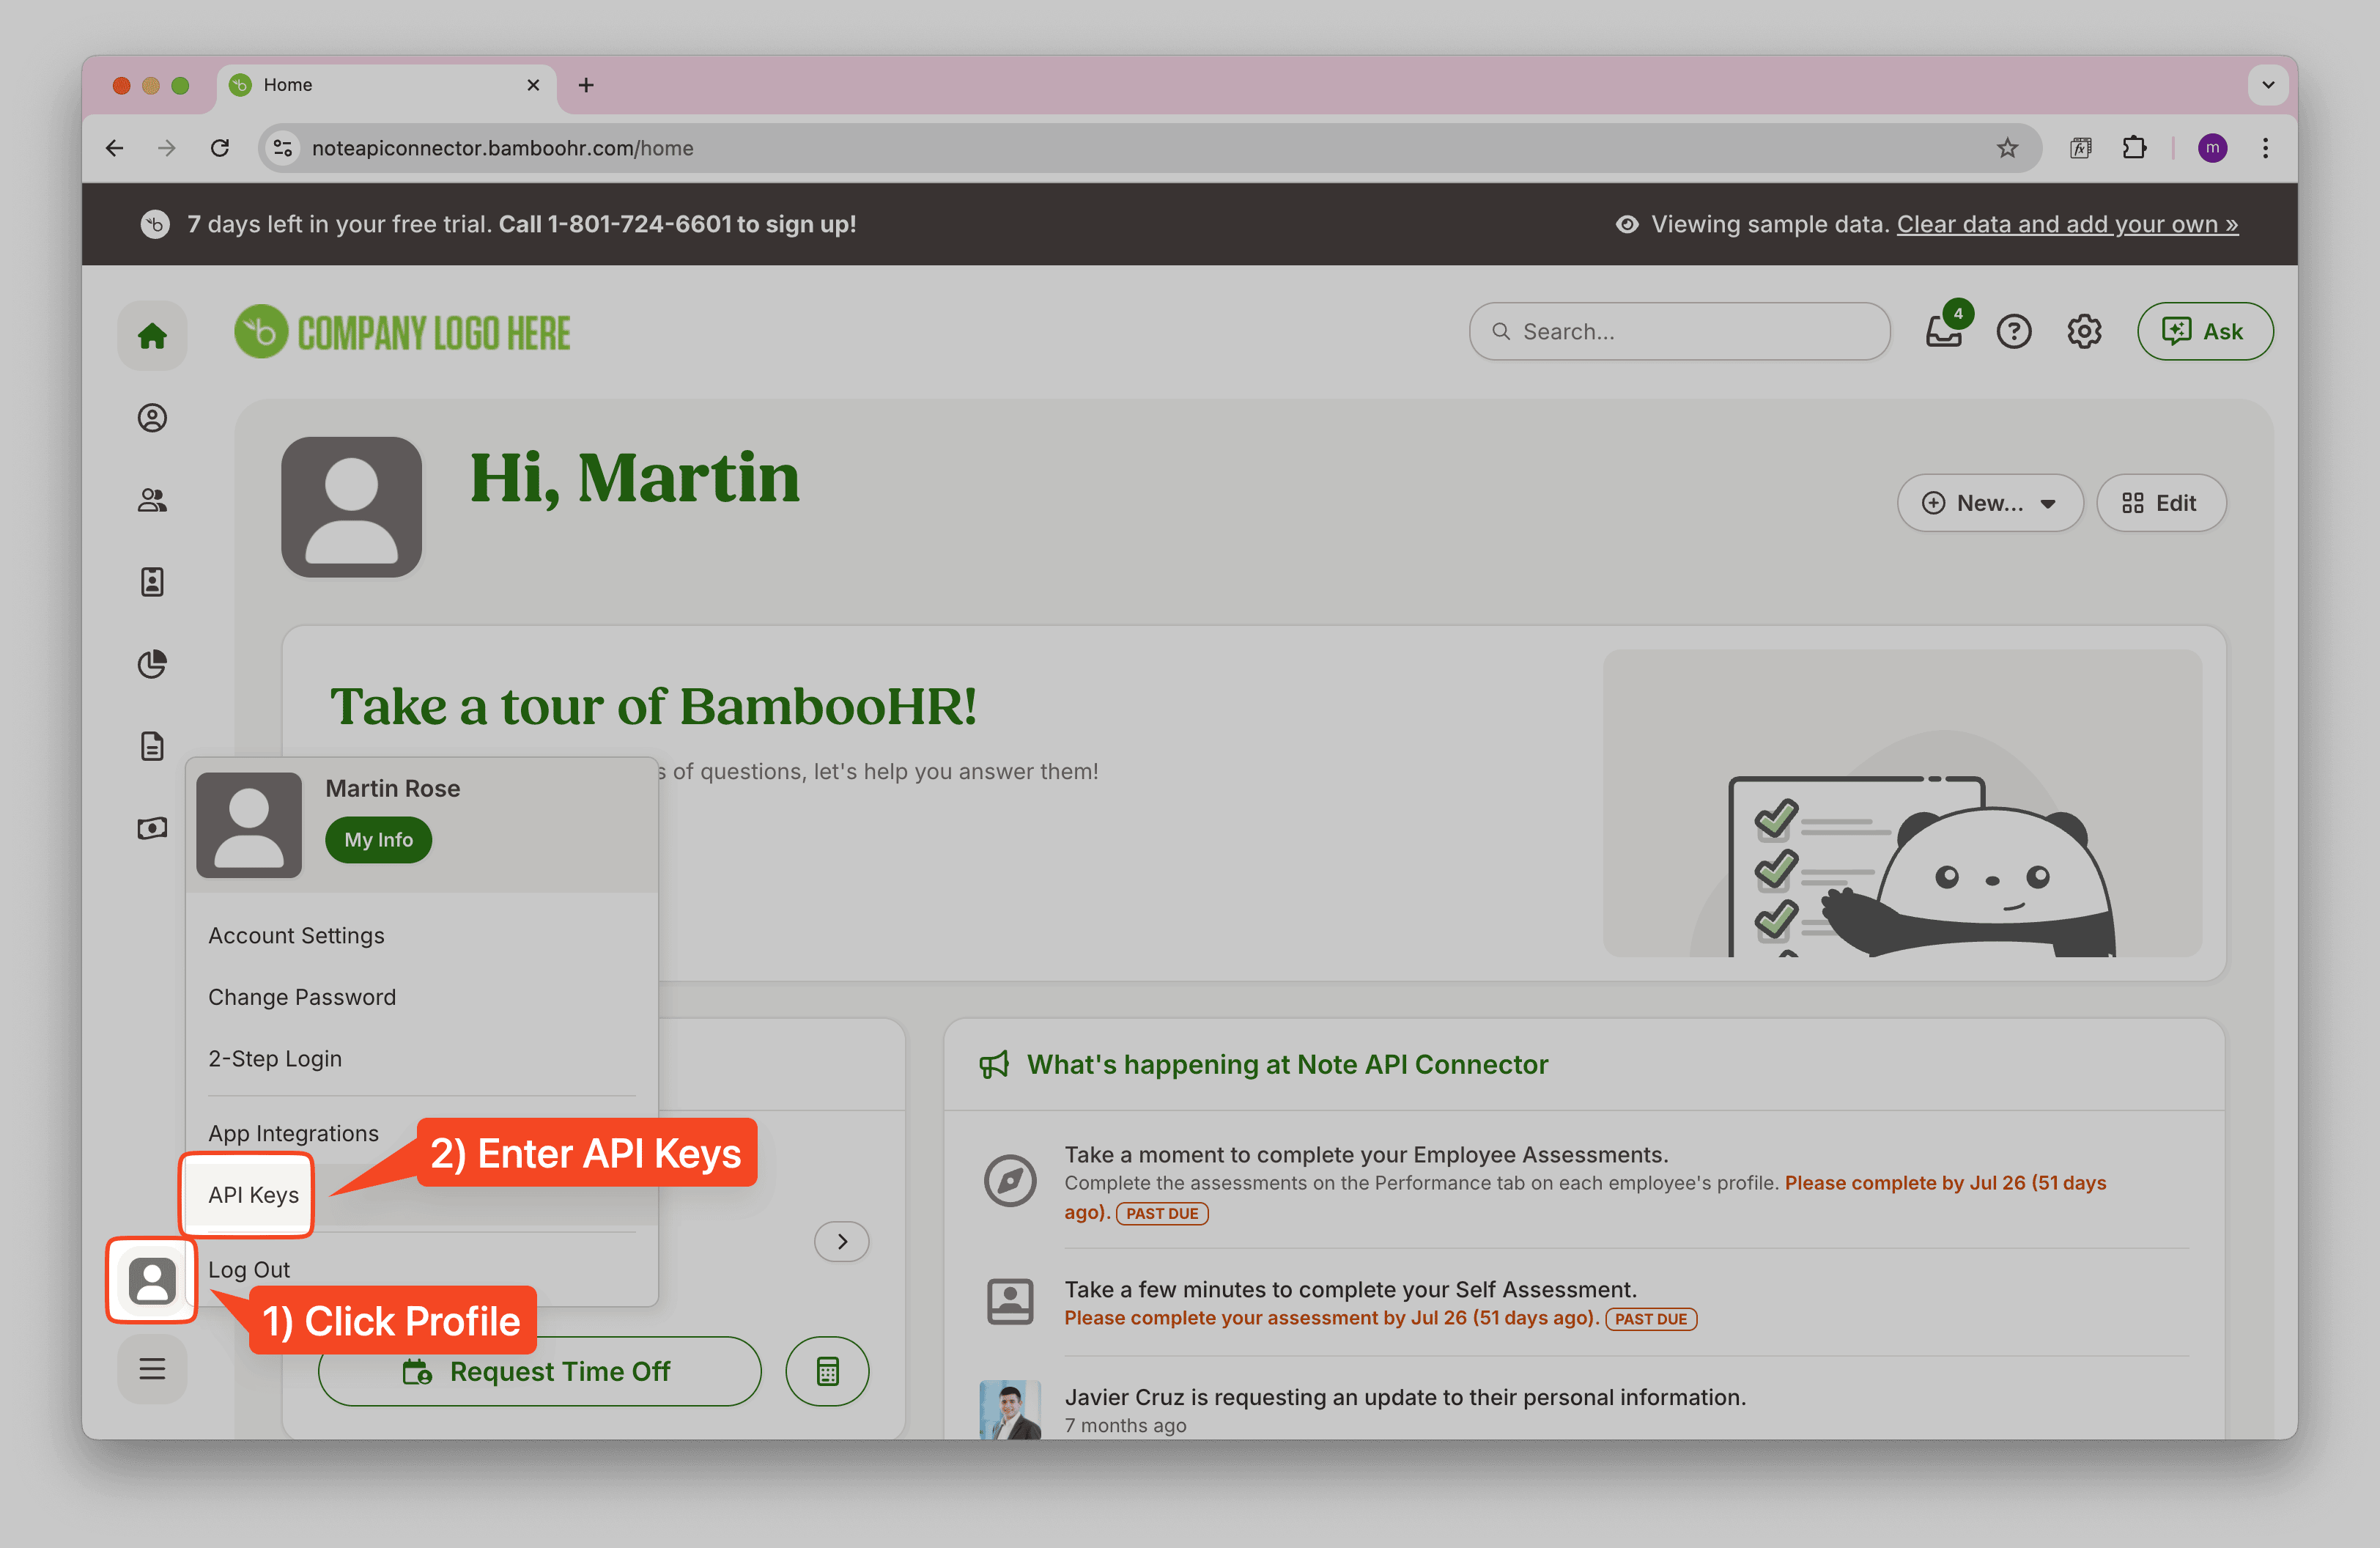Open the Hiring sidebar badge icon
This screenshot has height=1548, width=2380.
152,582
